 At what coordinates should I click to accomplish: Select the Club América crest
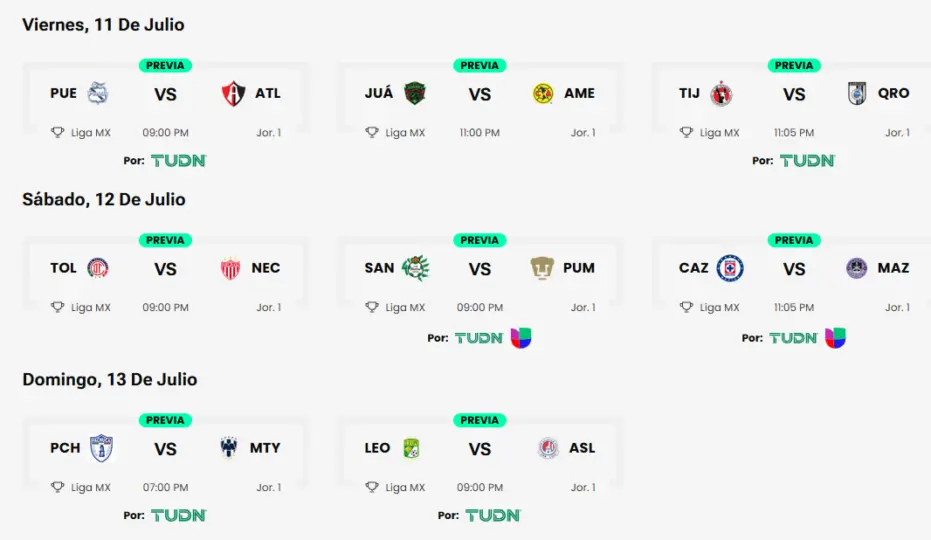click(543, 94)
